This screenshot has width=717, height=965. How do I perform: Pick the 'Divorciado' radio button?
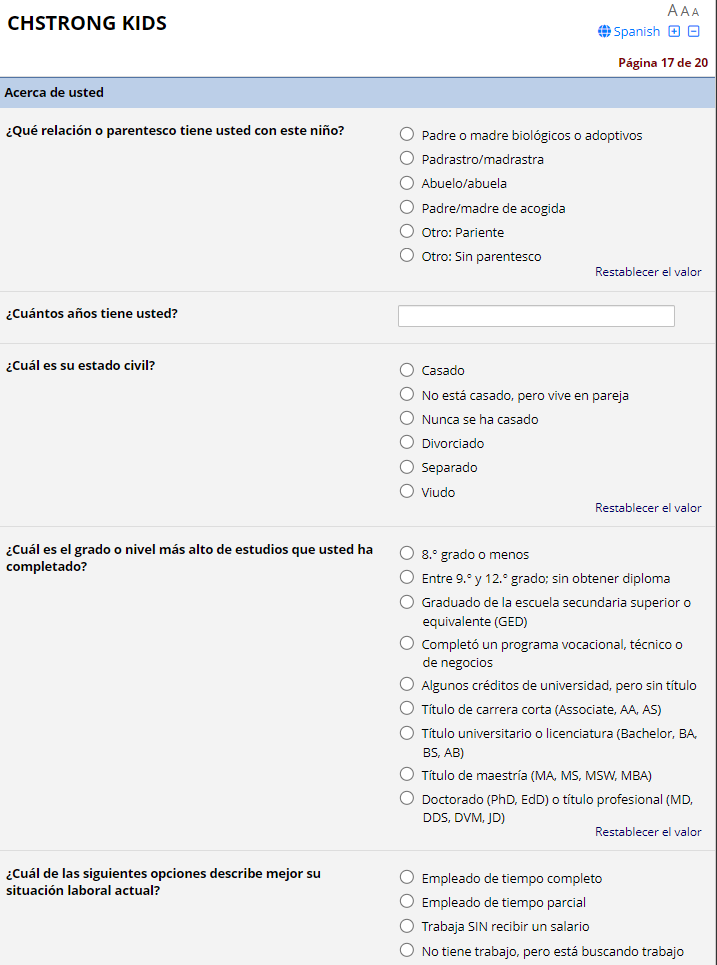[x=407, y=442]
